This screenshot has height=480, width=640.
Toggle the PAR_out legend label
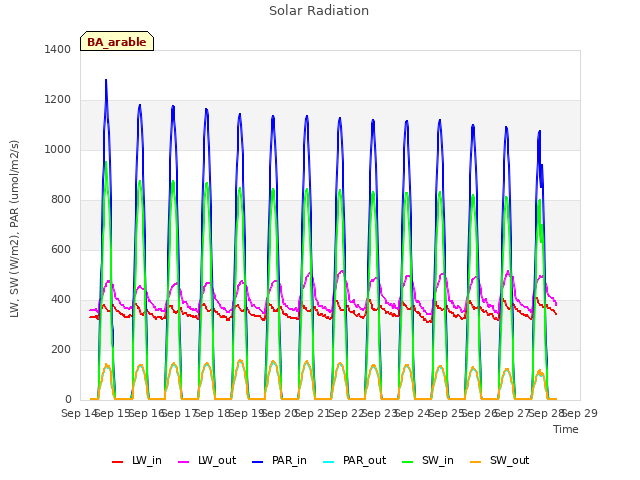click(x=364, y=460)
